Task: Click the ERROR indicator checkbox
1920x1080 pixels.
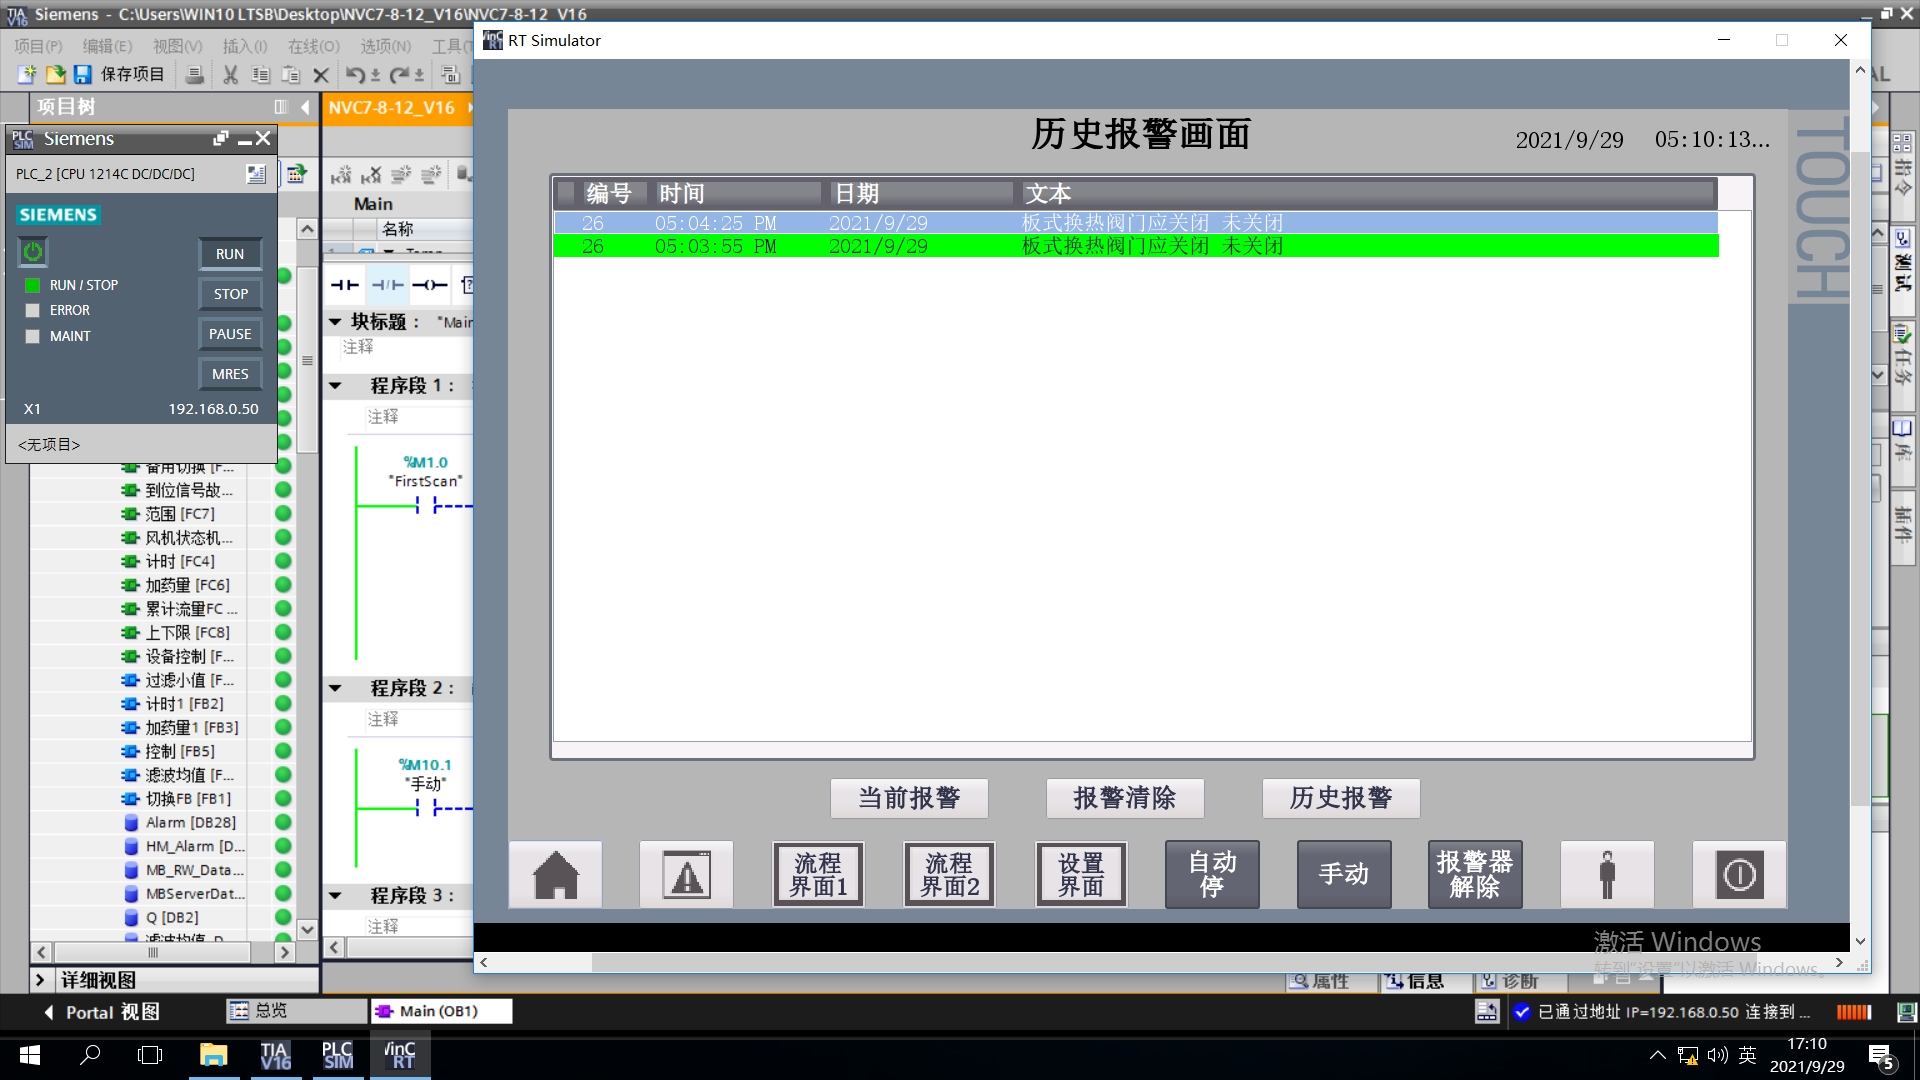Action: 33,311
